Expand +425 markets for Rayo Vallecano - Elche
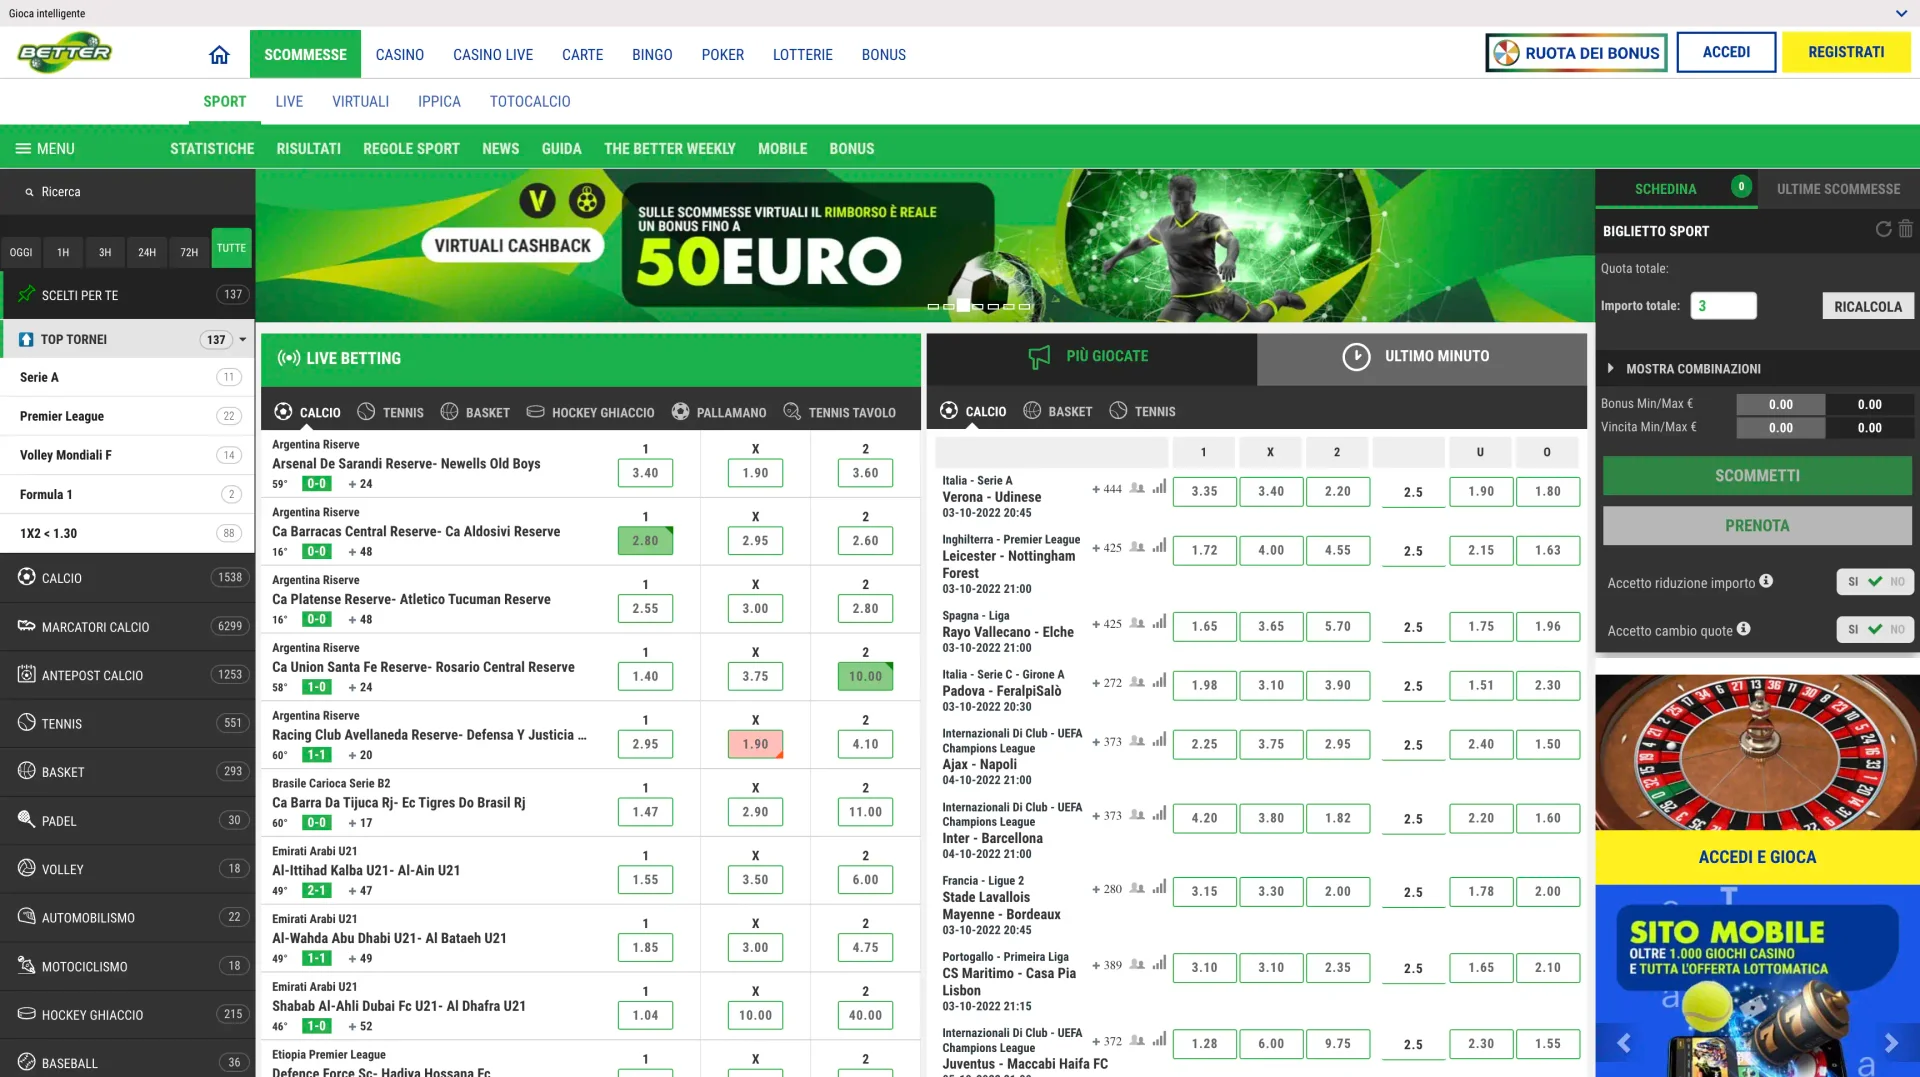Screen dimensions: 1920x1077 pos(1106,624)
